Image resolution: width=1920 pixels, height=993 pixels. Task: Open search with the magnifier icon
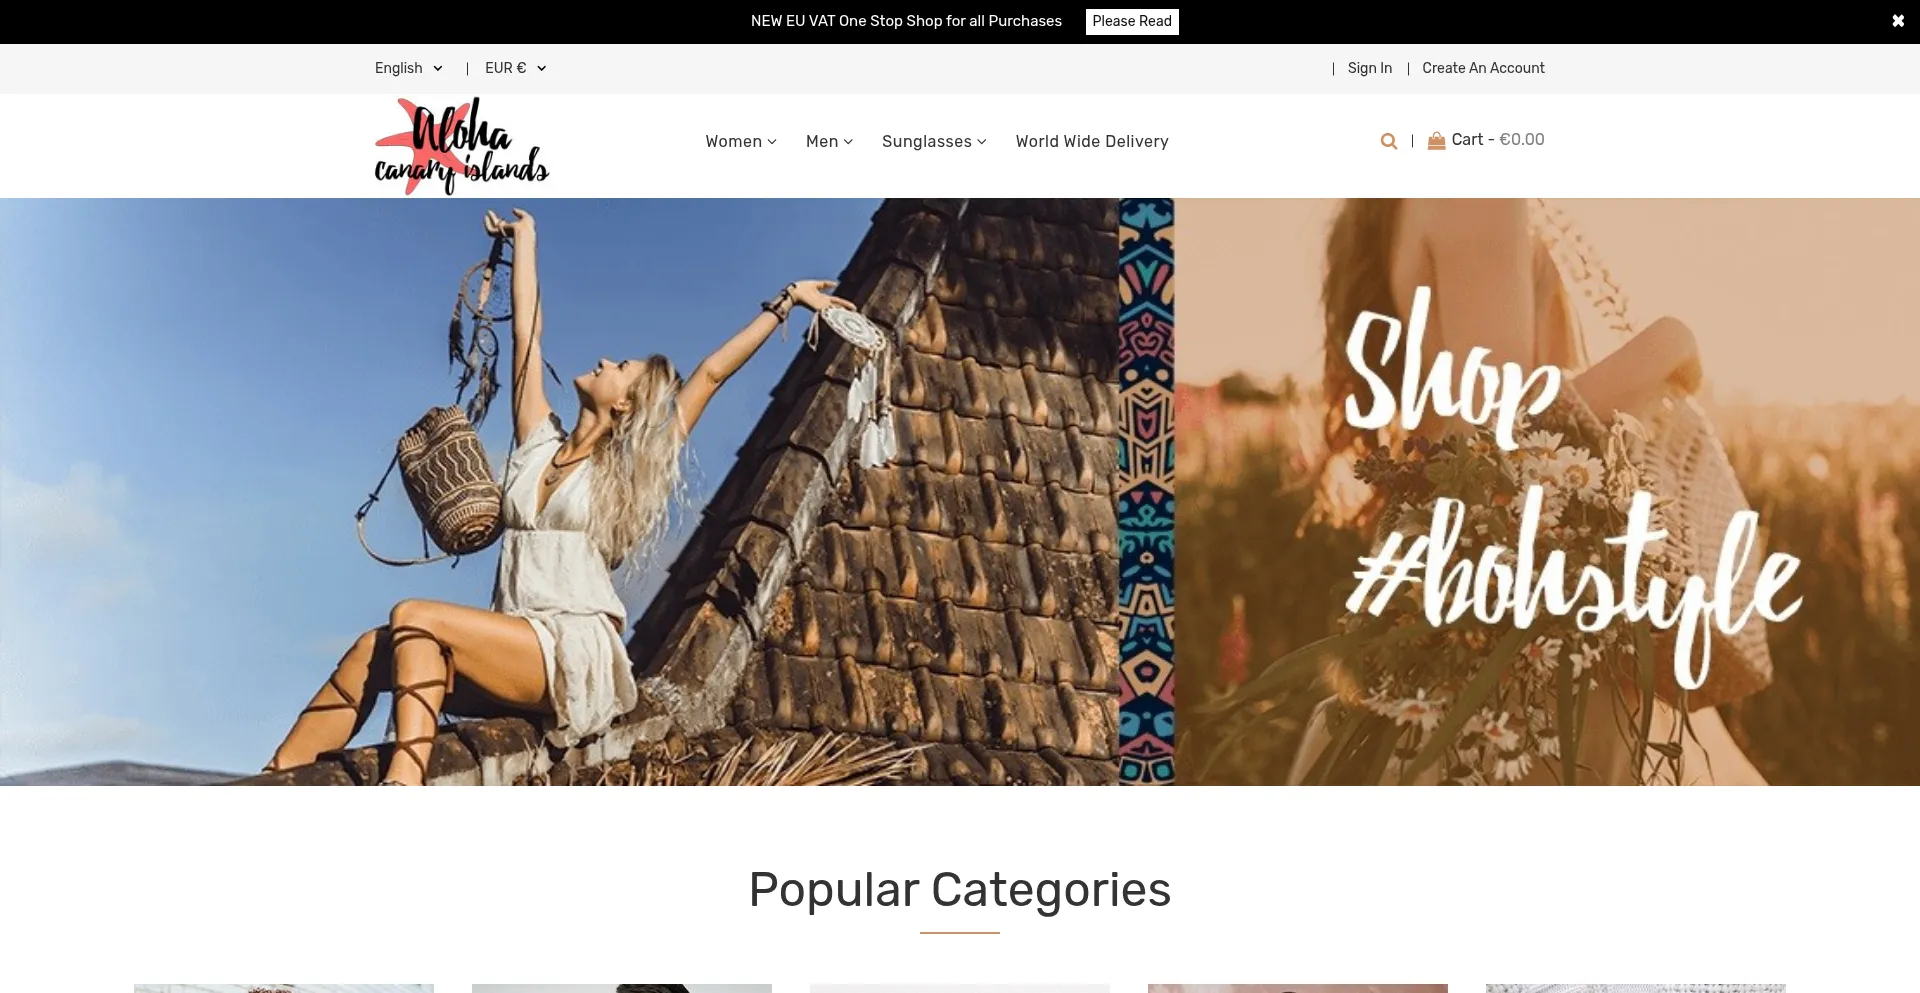[1388, 141]
